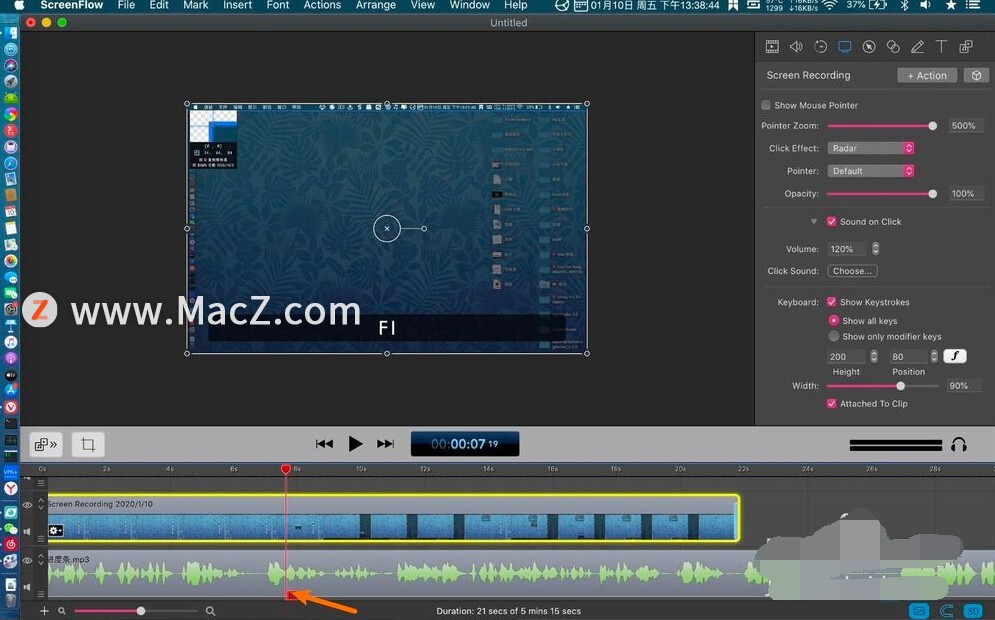Screen dimensions: 995x620
Task: Hide the Screen Recording track with eye icon
Action: [x=27, y=505]
